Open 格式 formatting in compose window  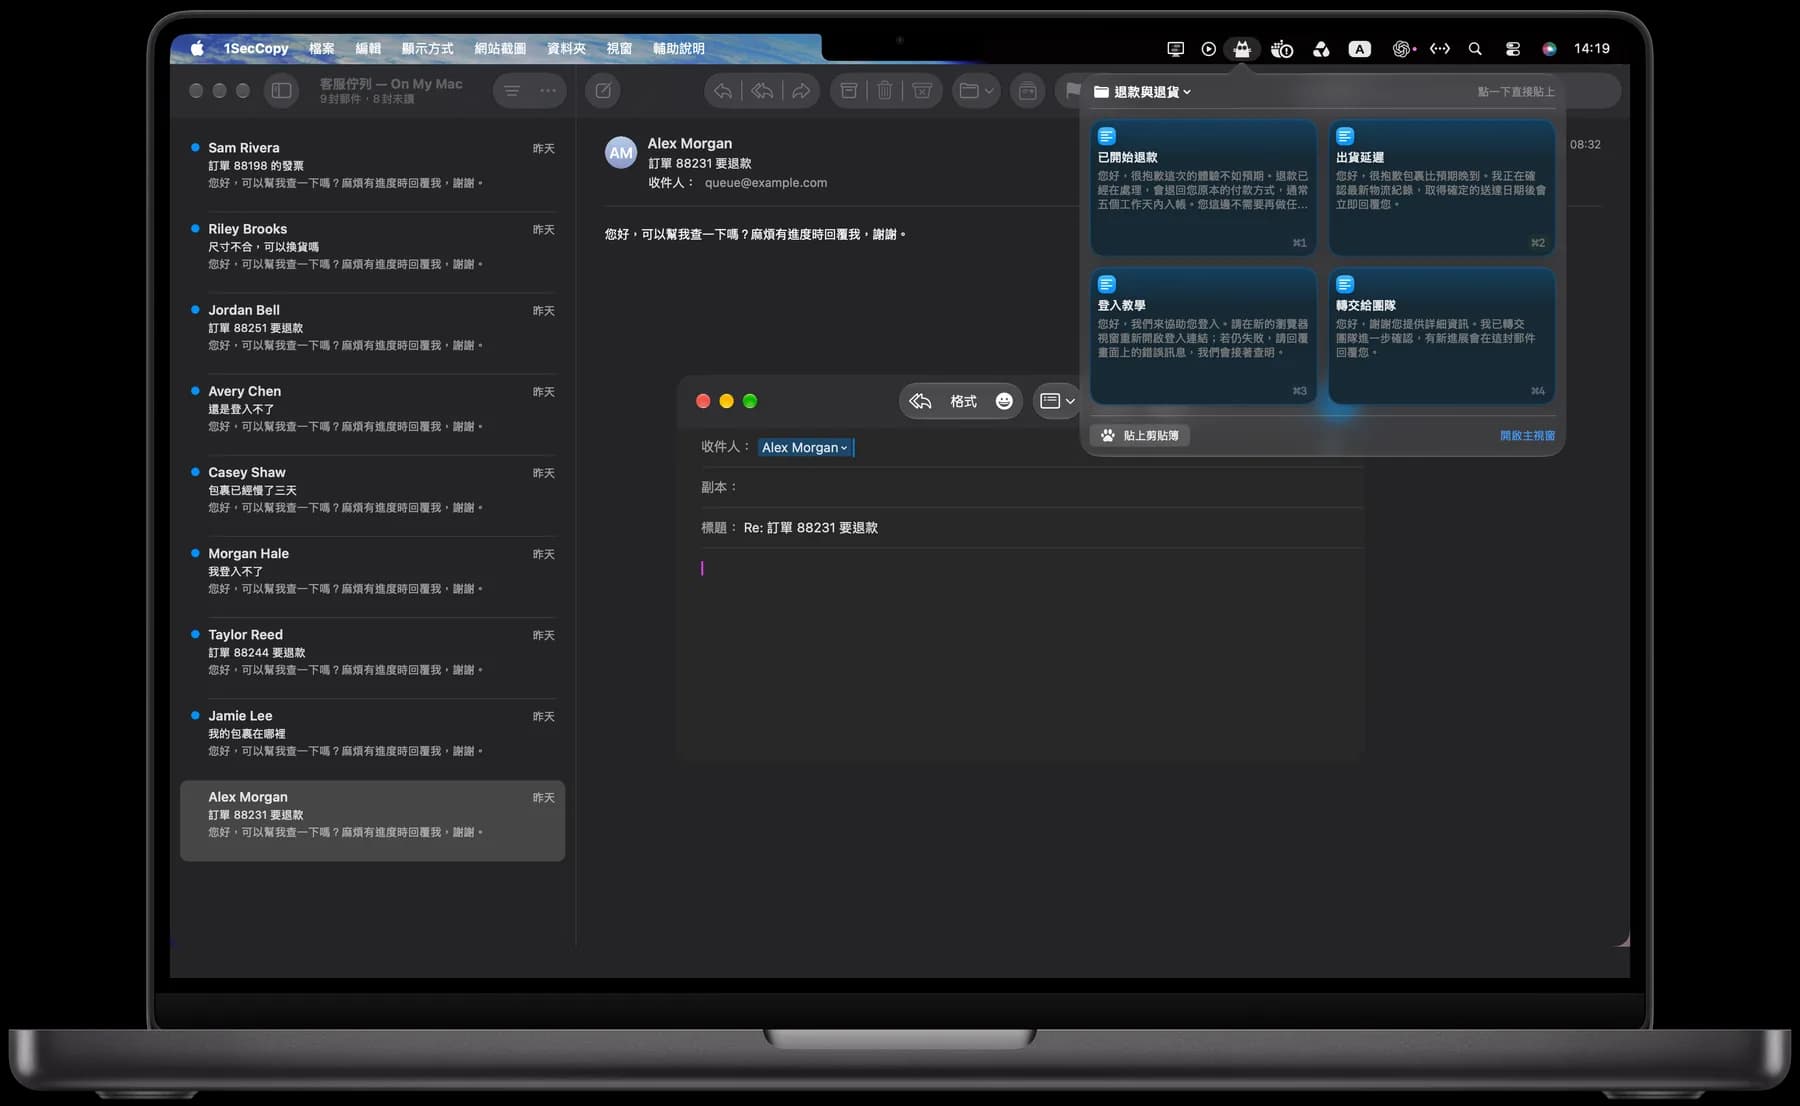963,401
